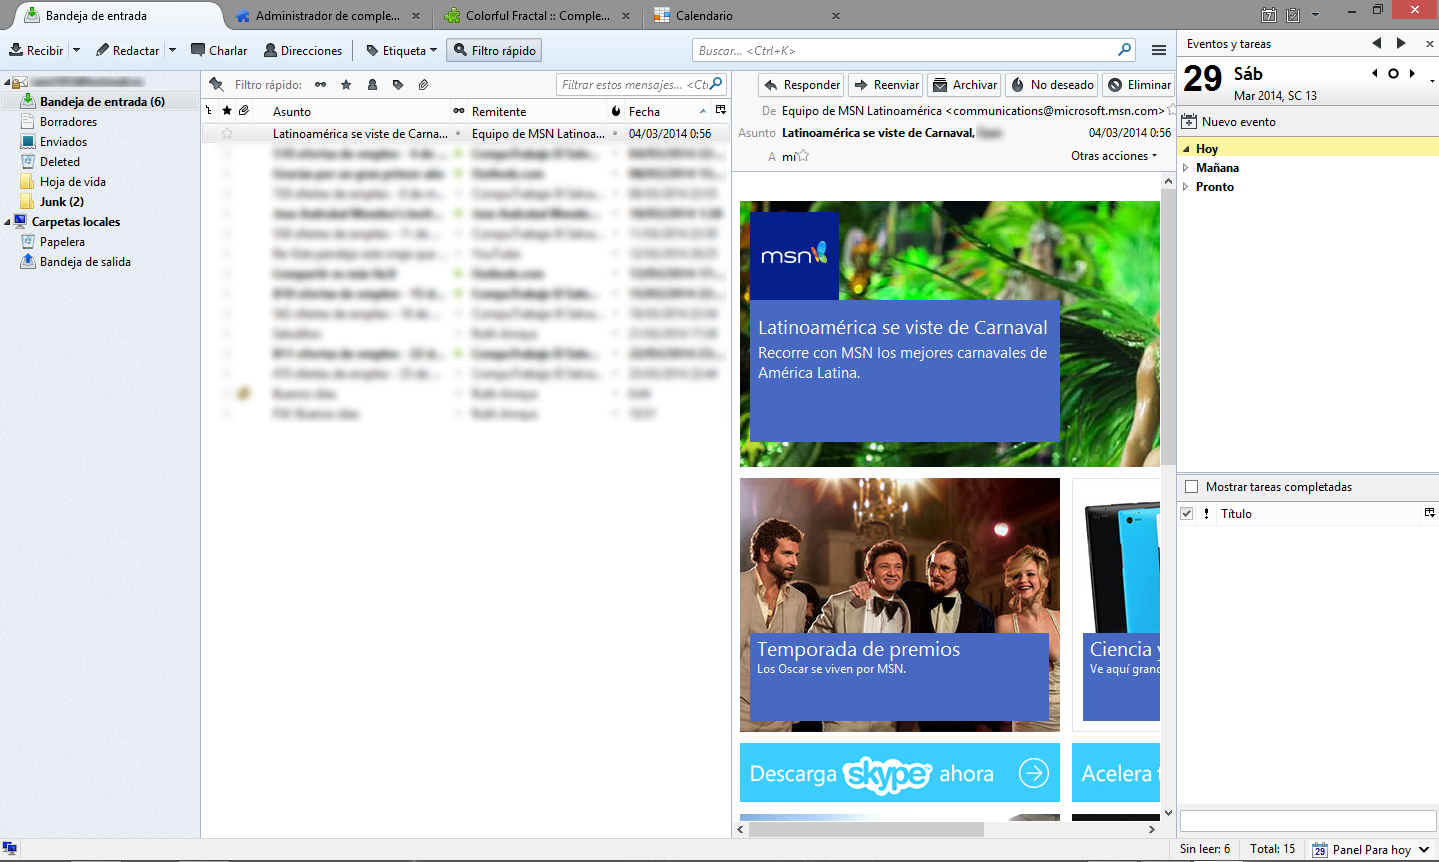
Task: Toggle the Filtro rápido button
Action: pyautogui.click(x=494, y=50)
